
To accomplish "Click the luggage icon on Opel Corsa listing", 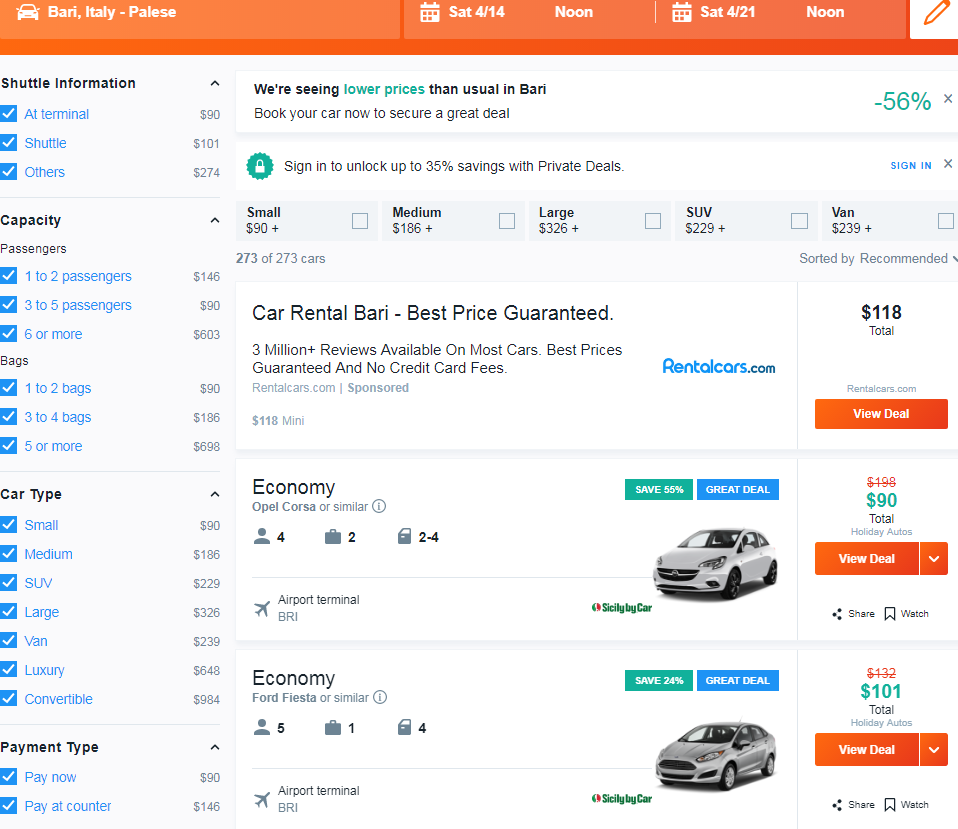I will click(x=333, y=536).
